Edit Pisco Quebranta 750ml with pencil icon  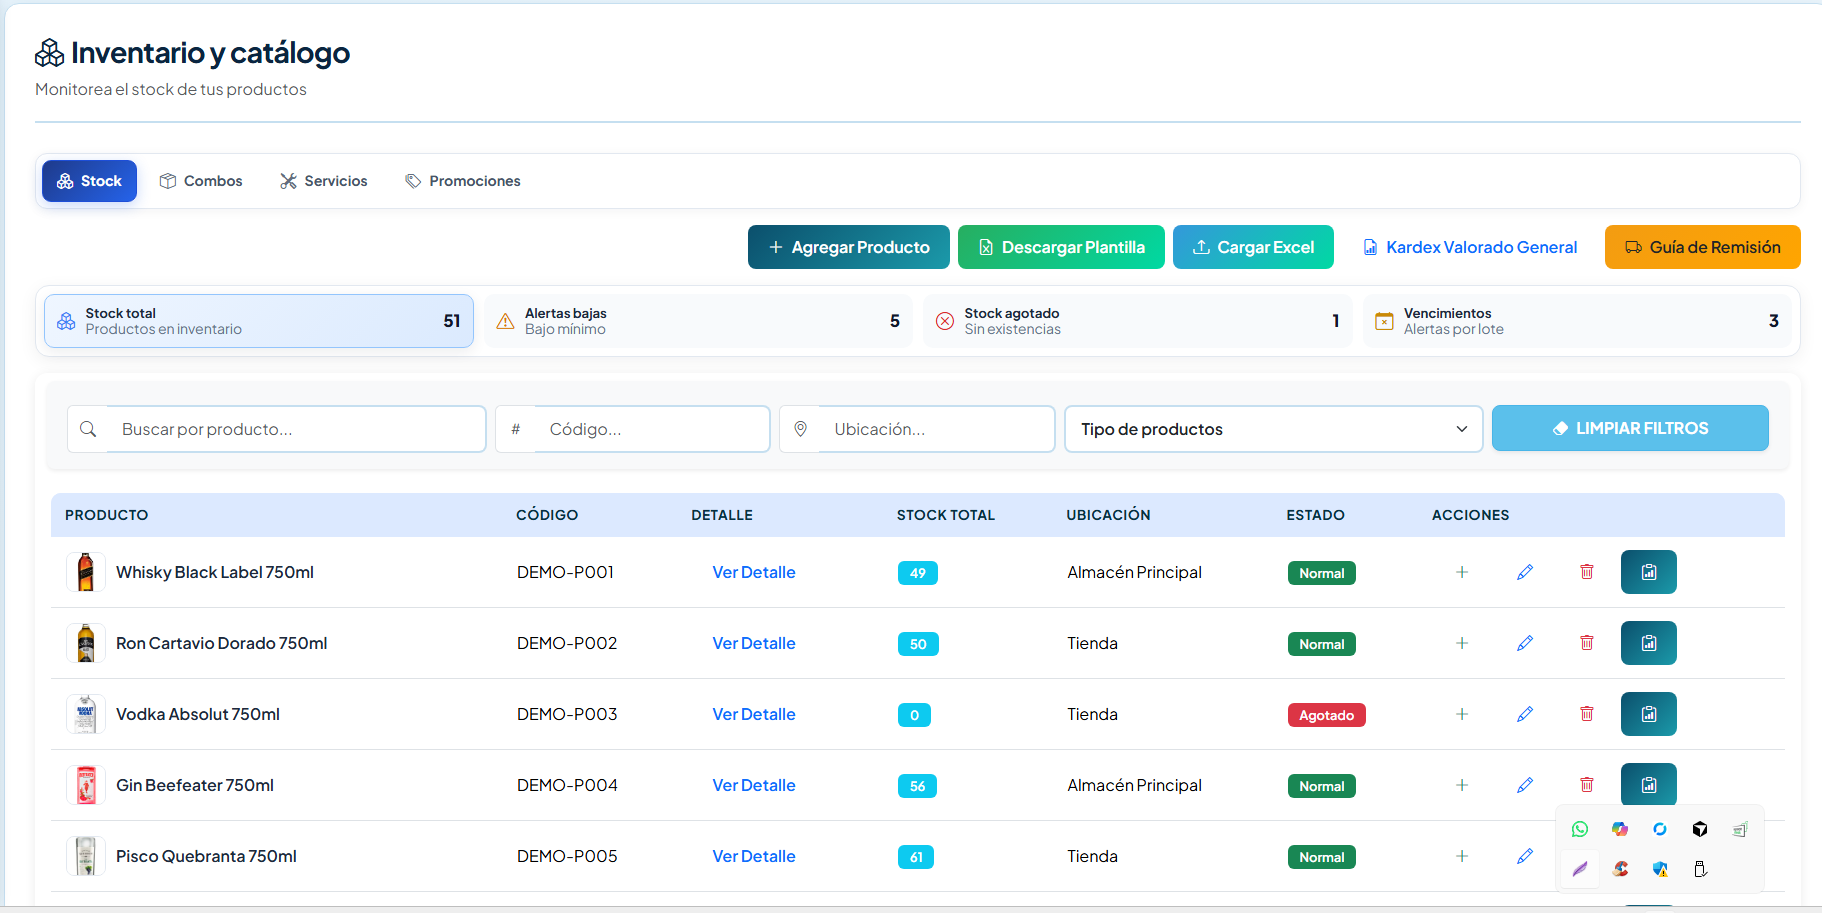pos(1525,856)
